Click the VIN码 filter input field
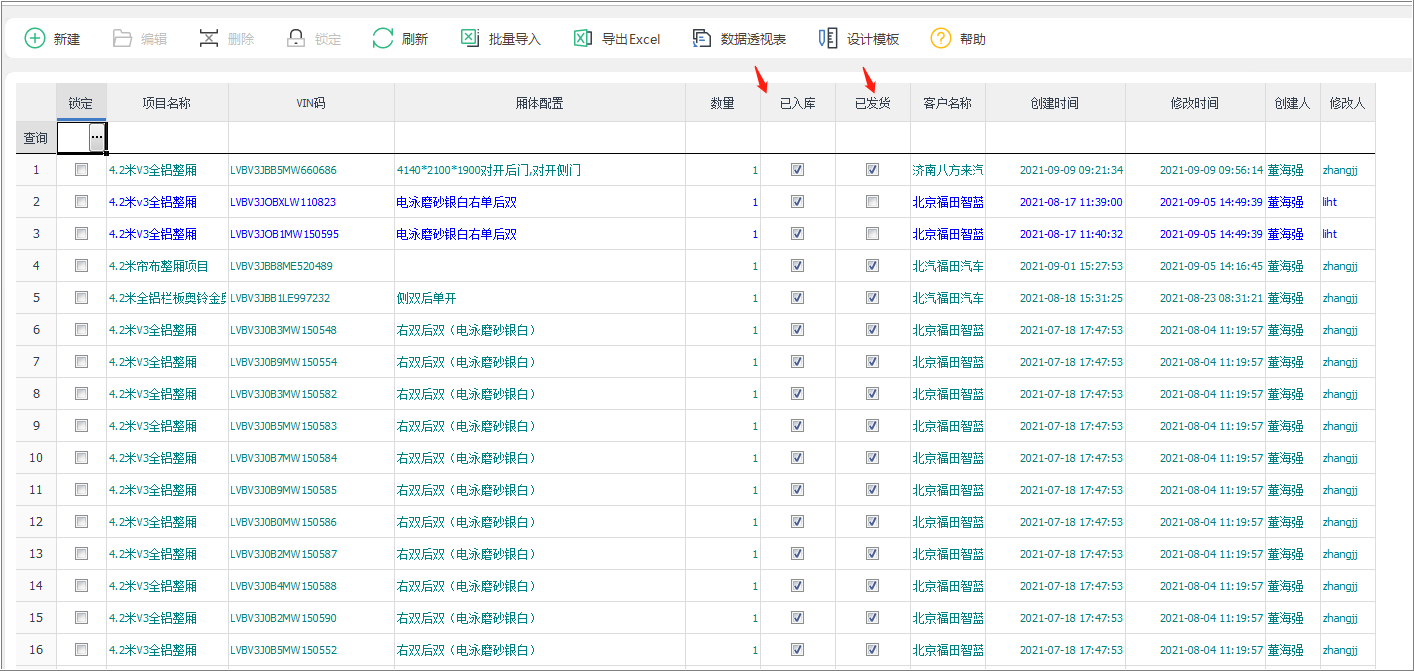 coord(311,138)
